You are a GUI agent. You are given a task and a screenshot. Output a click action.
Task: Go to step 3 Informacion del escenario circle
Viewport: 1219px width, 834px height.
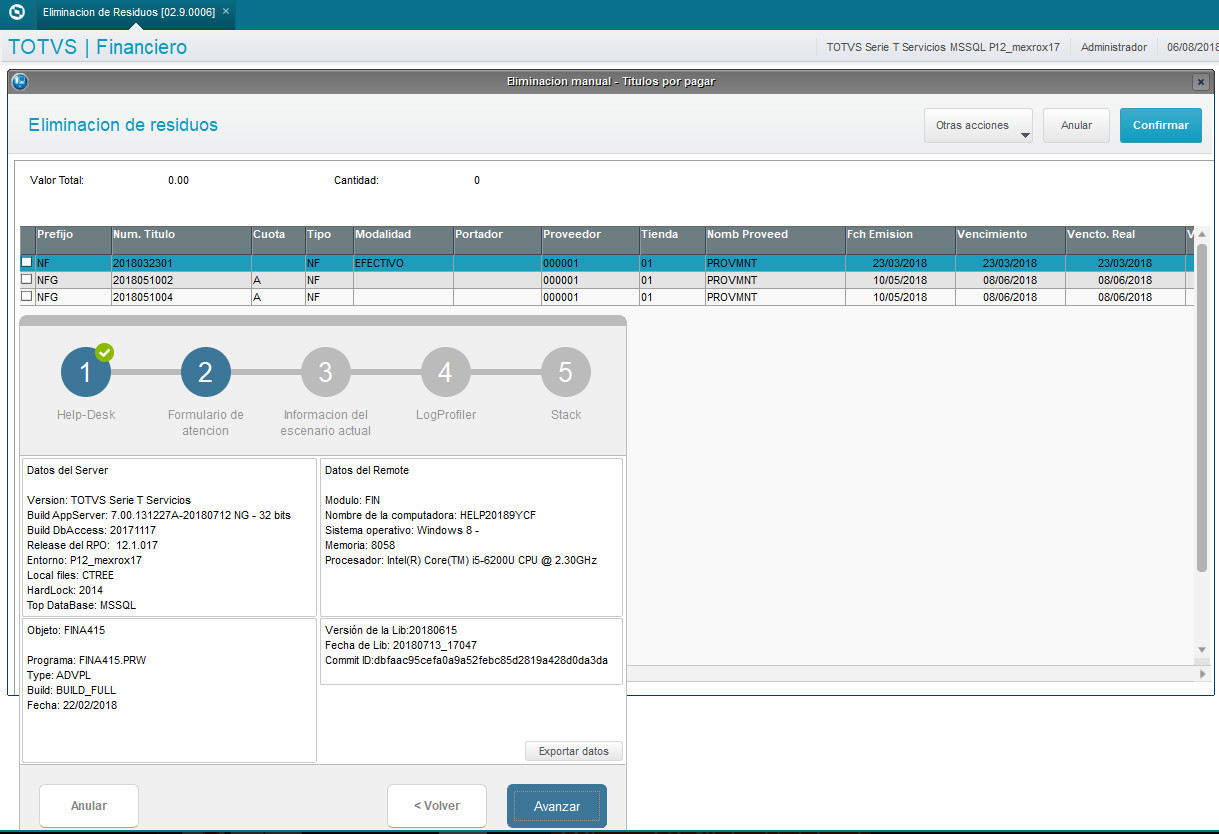point(326,373)
